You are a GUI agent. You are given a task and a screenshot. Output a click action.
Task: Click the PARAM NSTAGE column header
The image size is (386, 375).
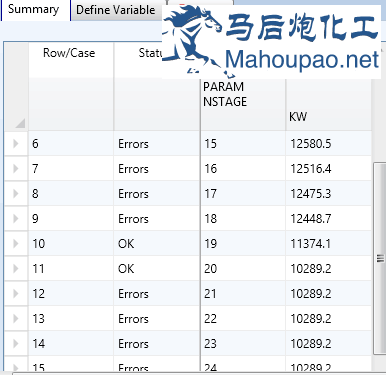click(x=243, y=104)
